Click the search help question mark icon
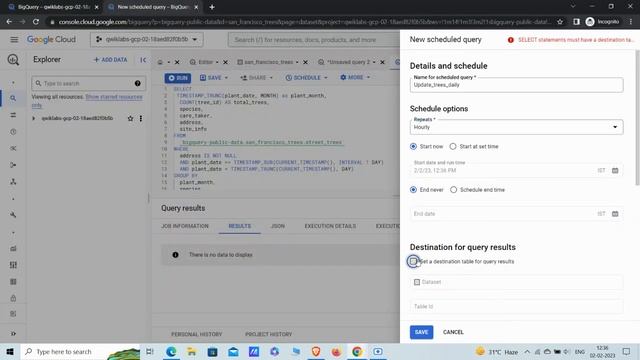Viewport: 640px width, 360px height. click(138, 83)
